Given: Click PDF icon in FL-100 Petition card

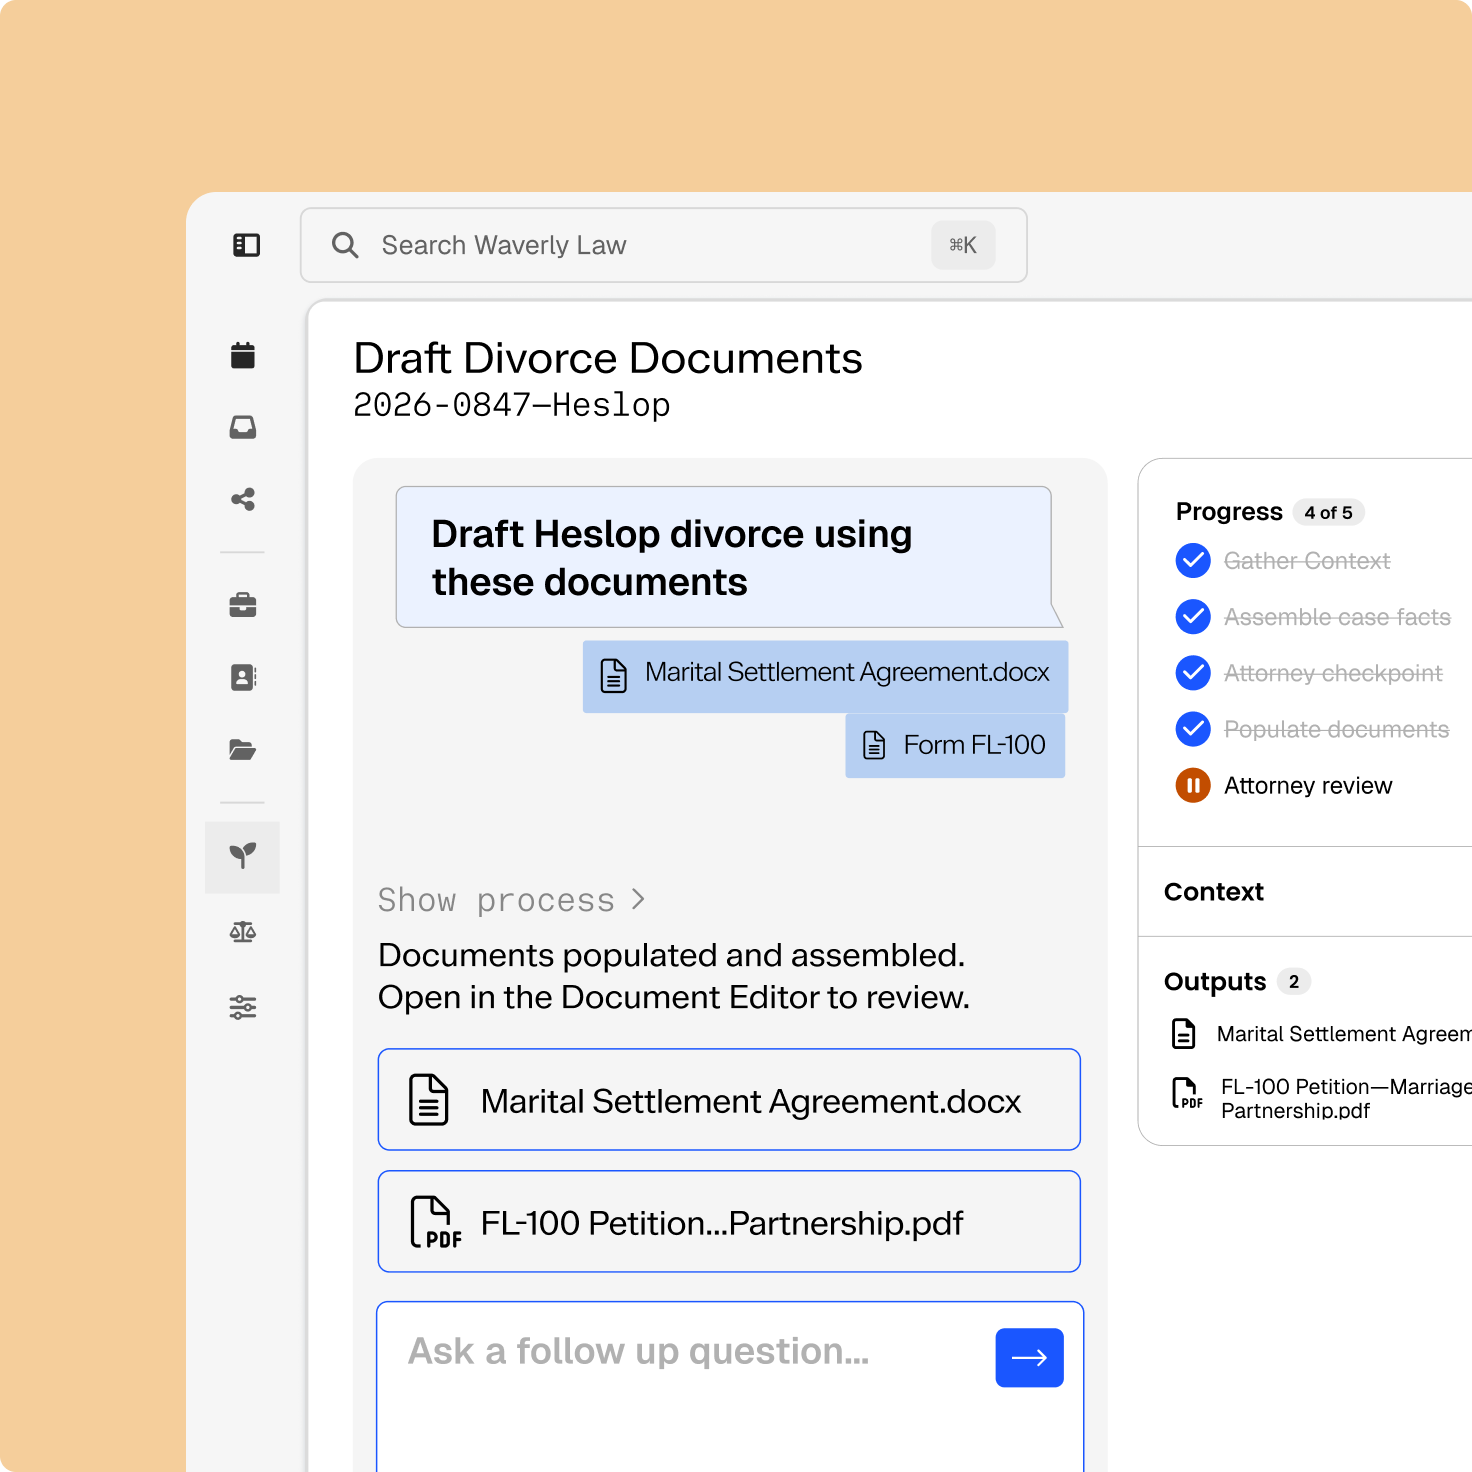Looking at the screenshot, I should pyautogui.click(x=436, y=1222).
